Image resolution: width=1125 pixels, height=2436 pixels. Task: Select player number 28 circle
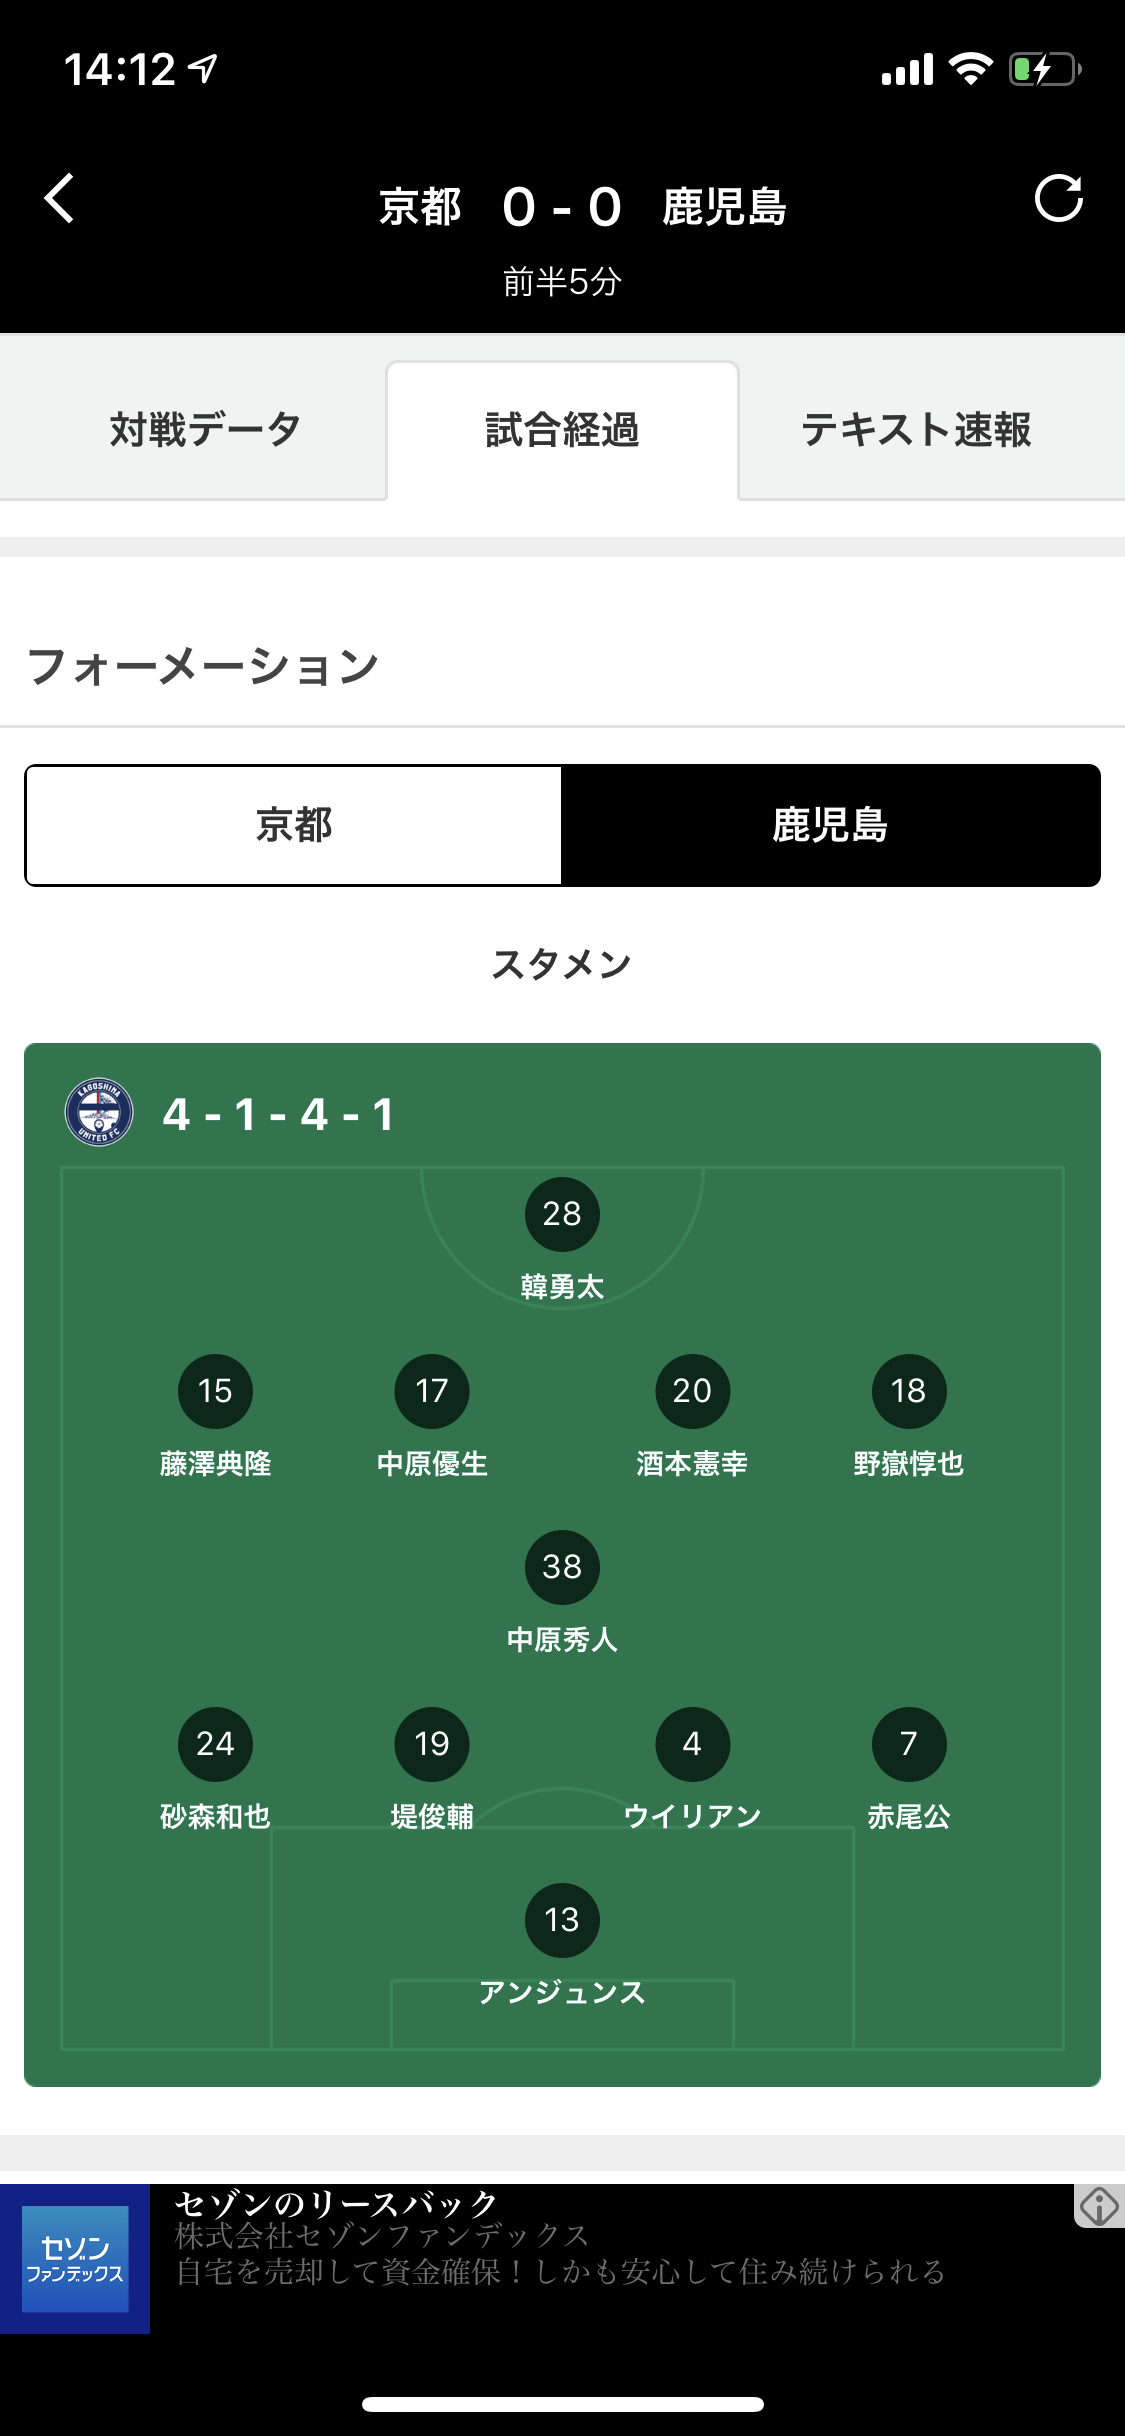(x=562, y=1214)
